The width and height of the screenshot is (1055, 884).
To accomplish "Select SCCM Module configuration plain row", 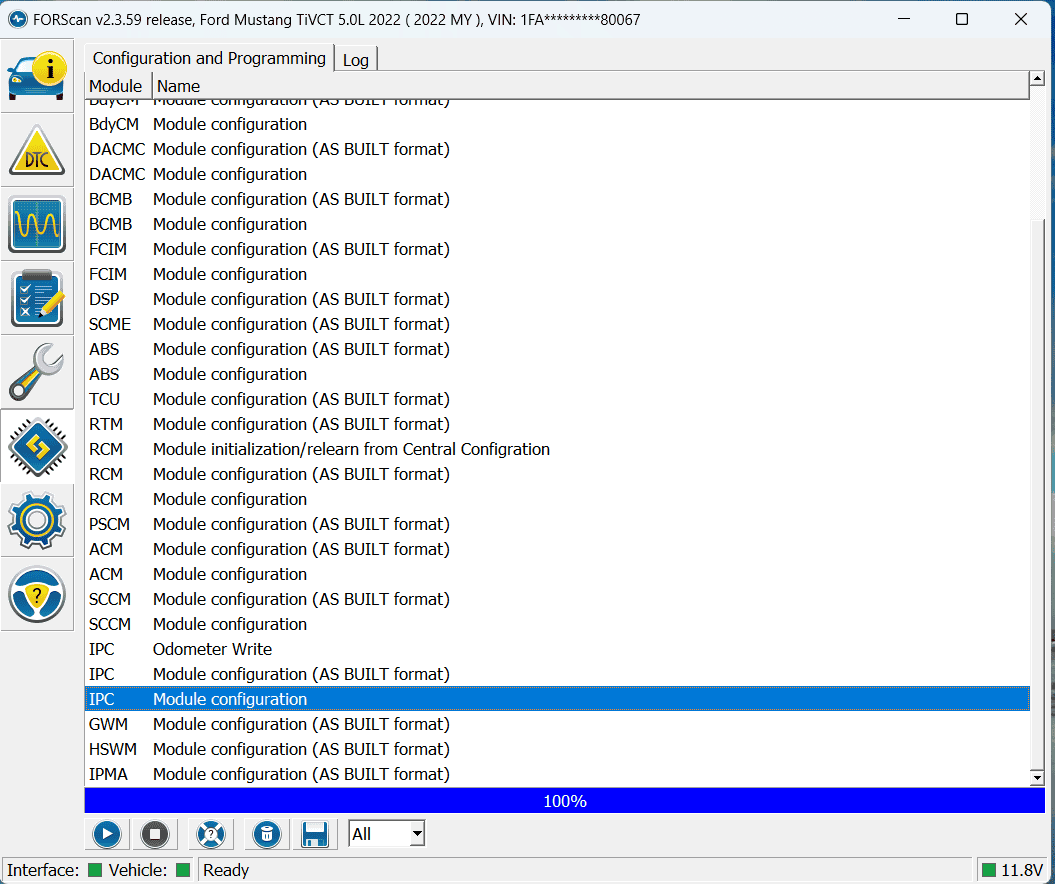I will [x=557, y=624].
